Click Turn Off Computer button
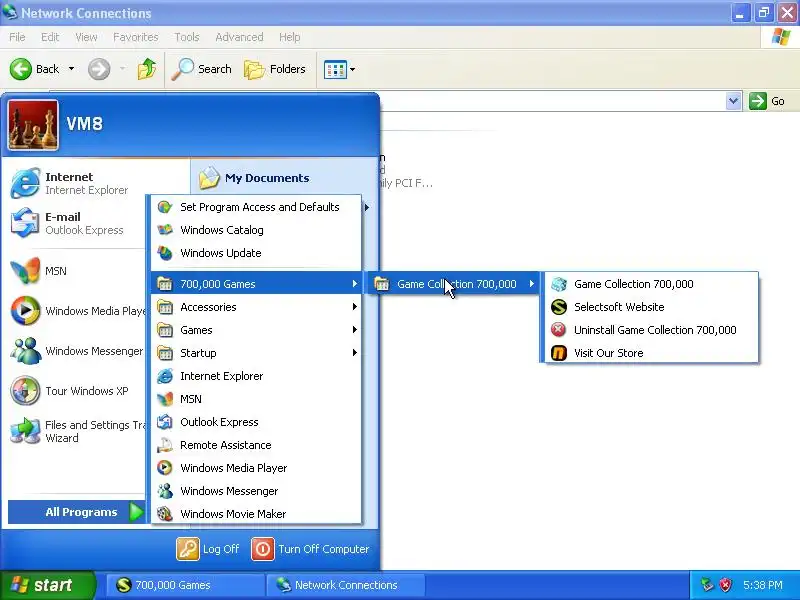The image size is (800, 600). (x=310, y=549)
